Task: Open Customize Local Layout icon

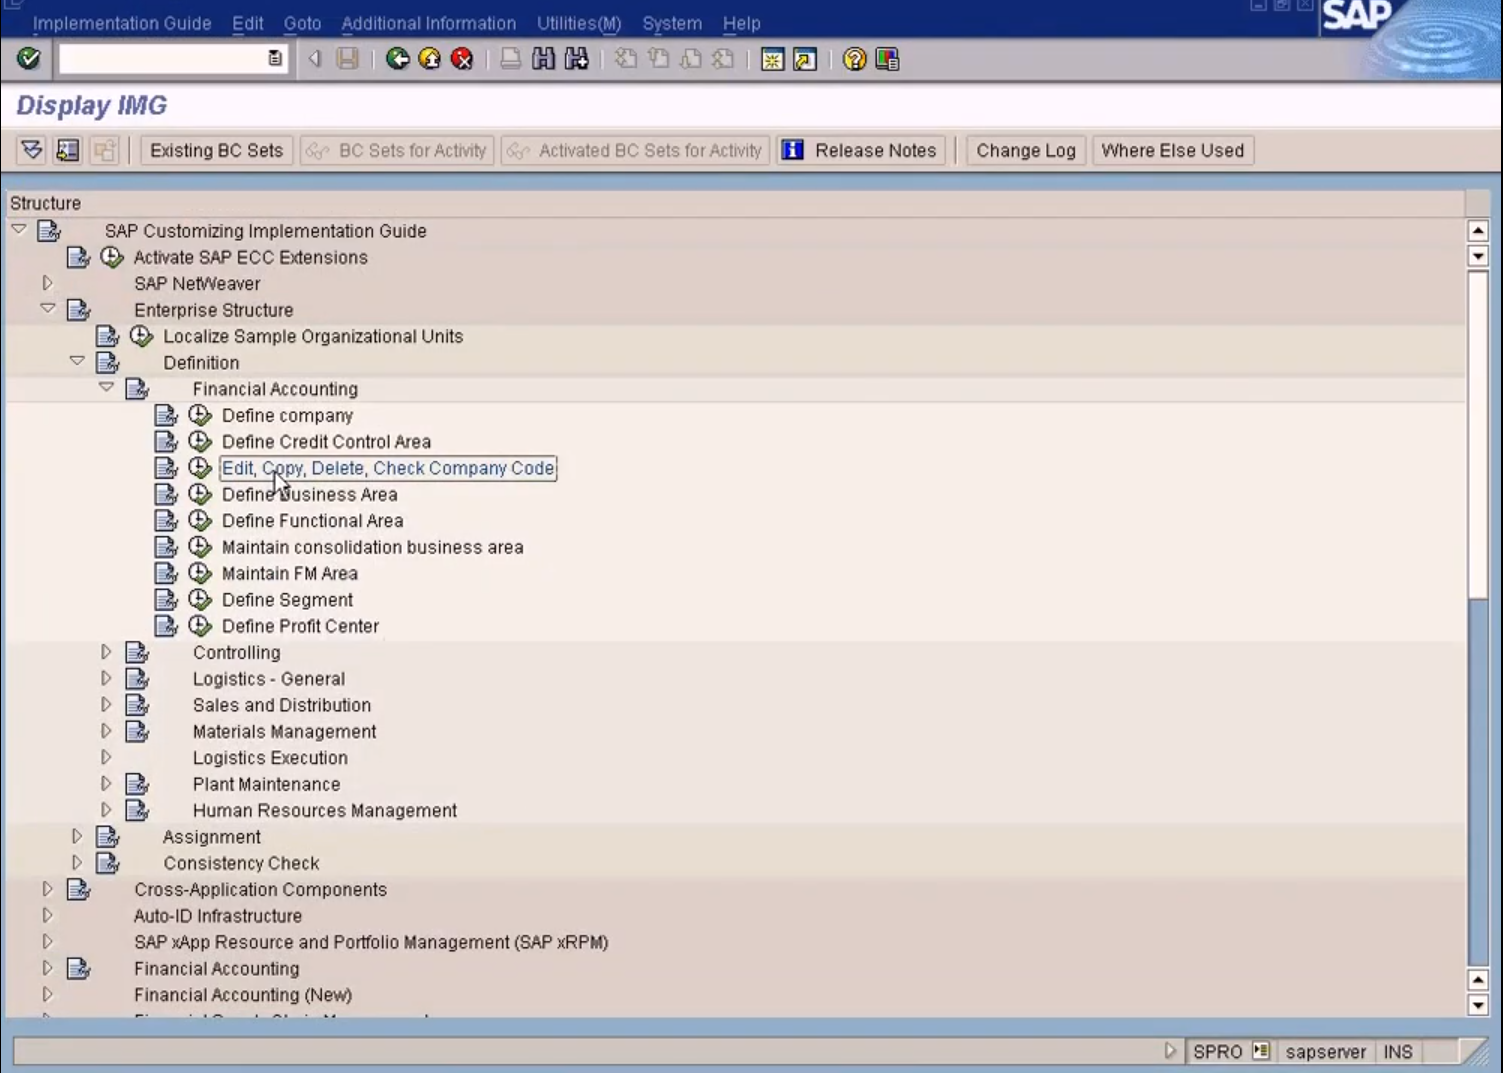Action: 887,60
